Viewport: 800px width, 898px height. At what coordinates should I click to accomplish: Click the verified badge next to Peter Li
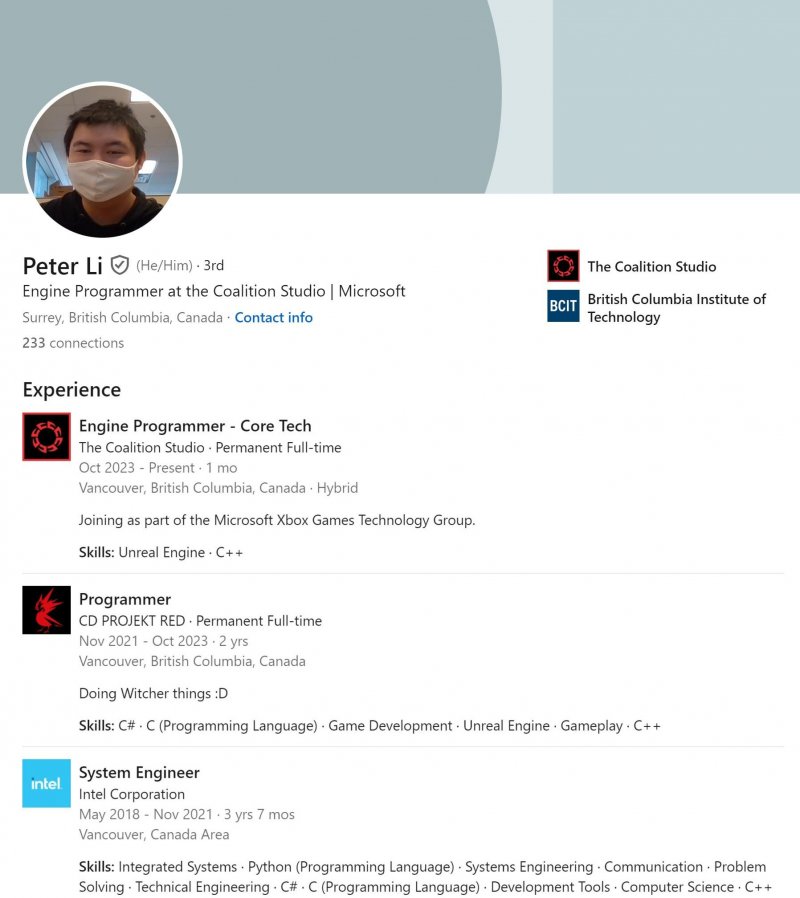[120, 265]
